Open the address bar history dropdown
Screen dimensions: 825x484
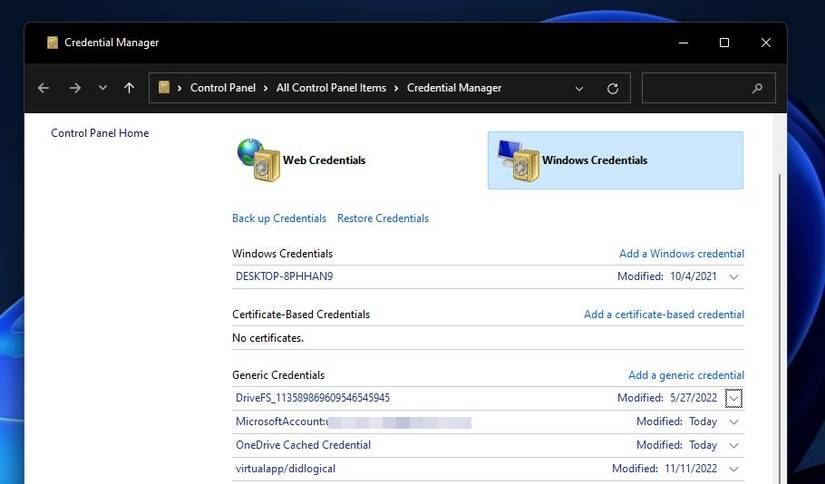click(579, 89)
